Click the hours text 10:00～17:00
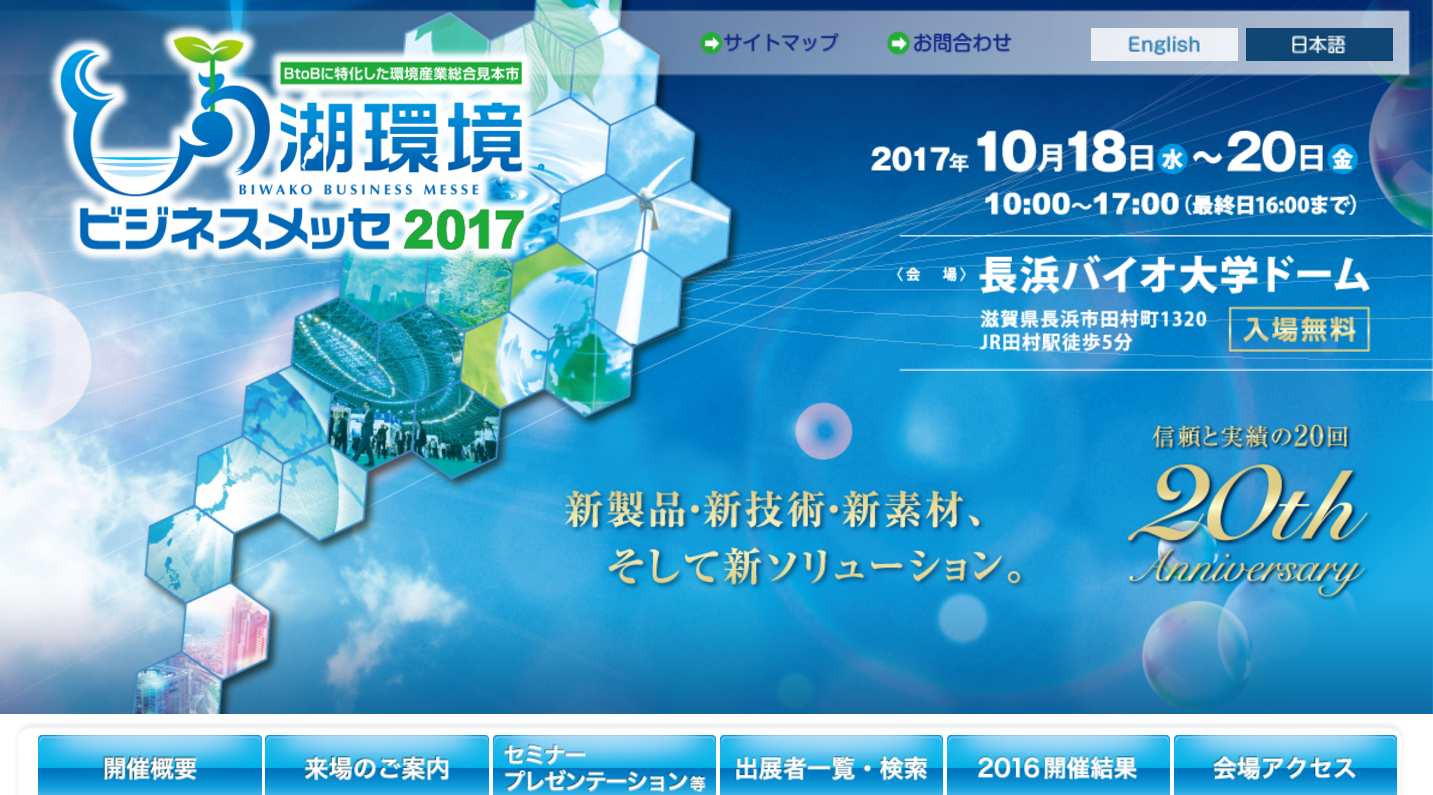This screenshot has height=795, width=1433. coord(1081,204)
